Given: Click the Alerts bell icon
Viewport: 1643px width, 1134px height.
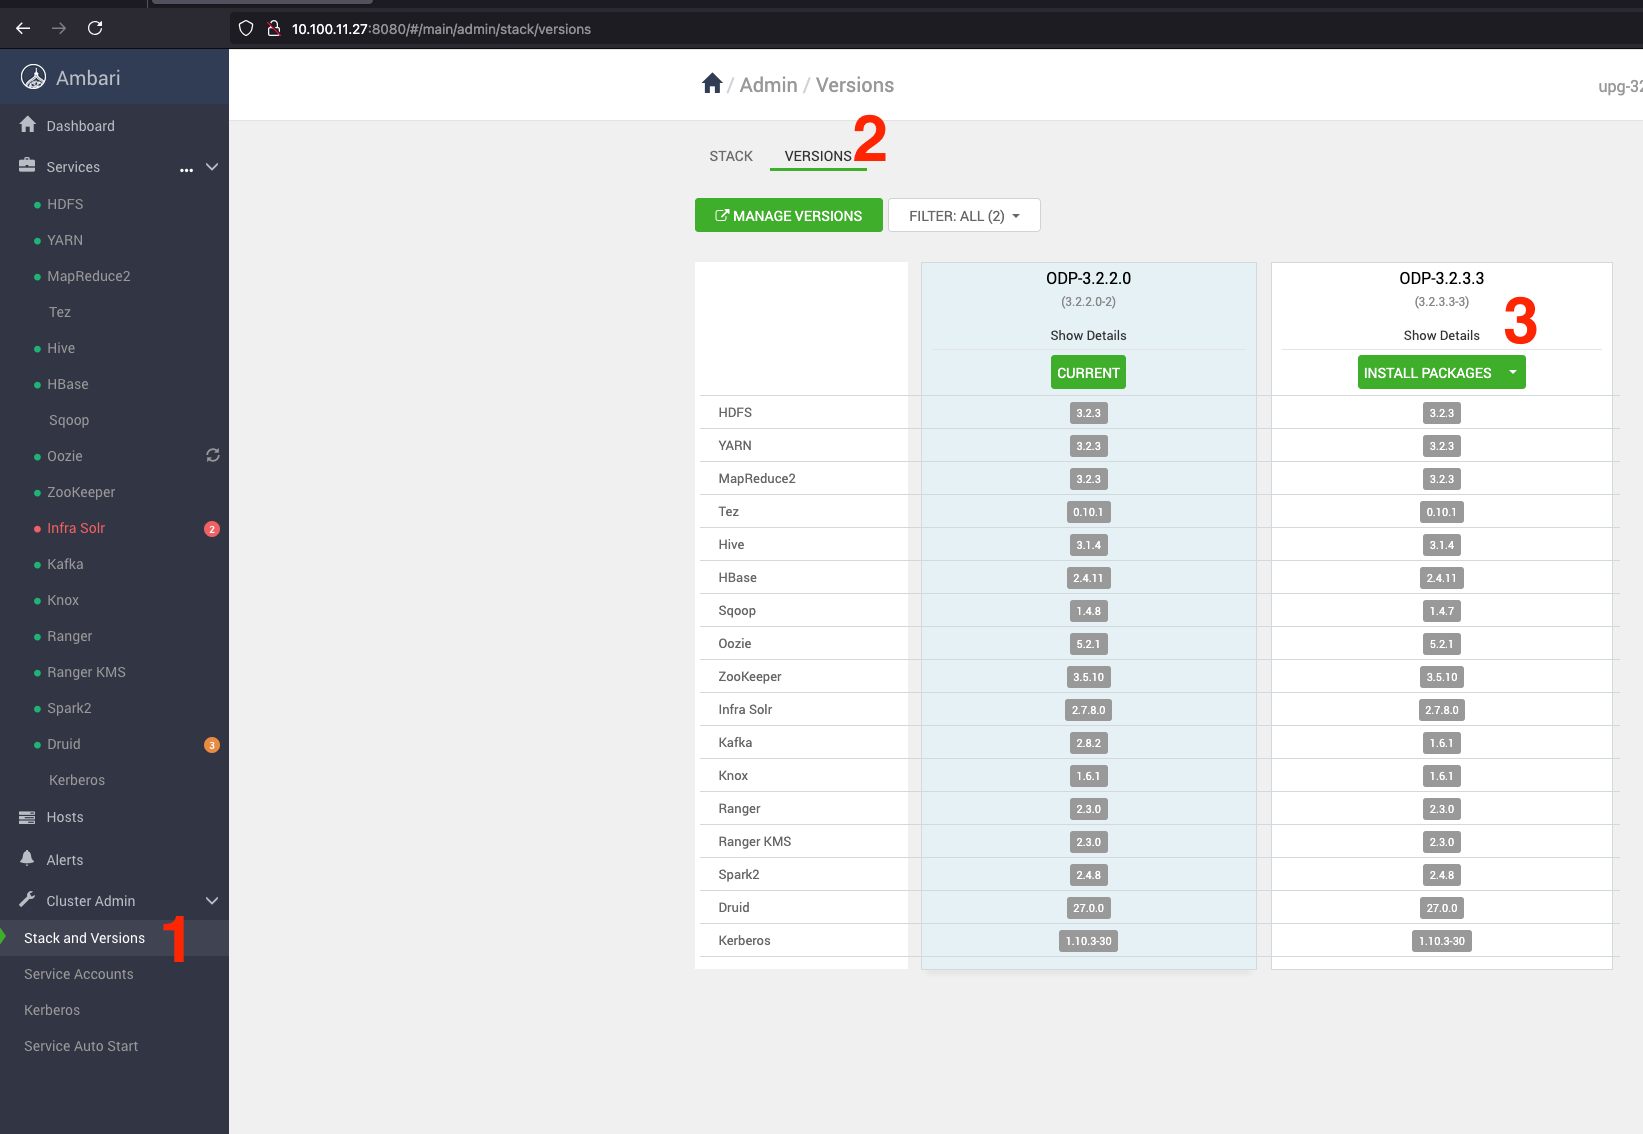Looking at the screenshot, I should [27, 859].
